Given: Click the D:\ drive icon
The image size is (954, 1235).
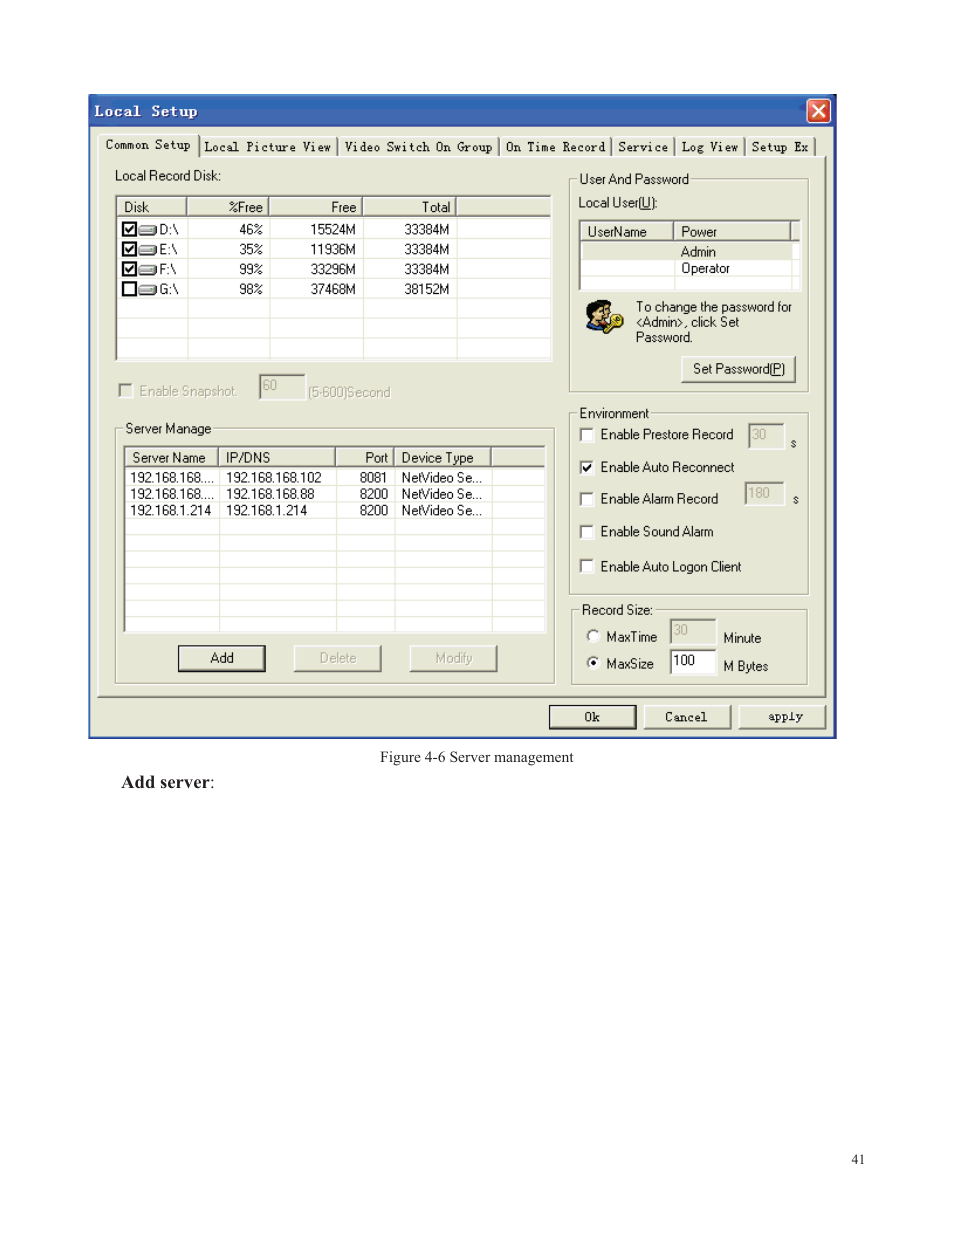Looking at the screenshot, I should (148, 229).
